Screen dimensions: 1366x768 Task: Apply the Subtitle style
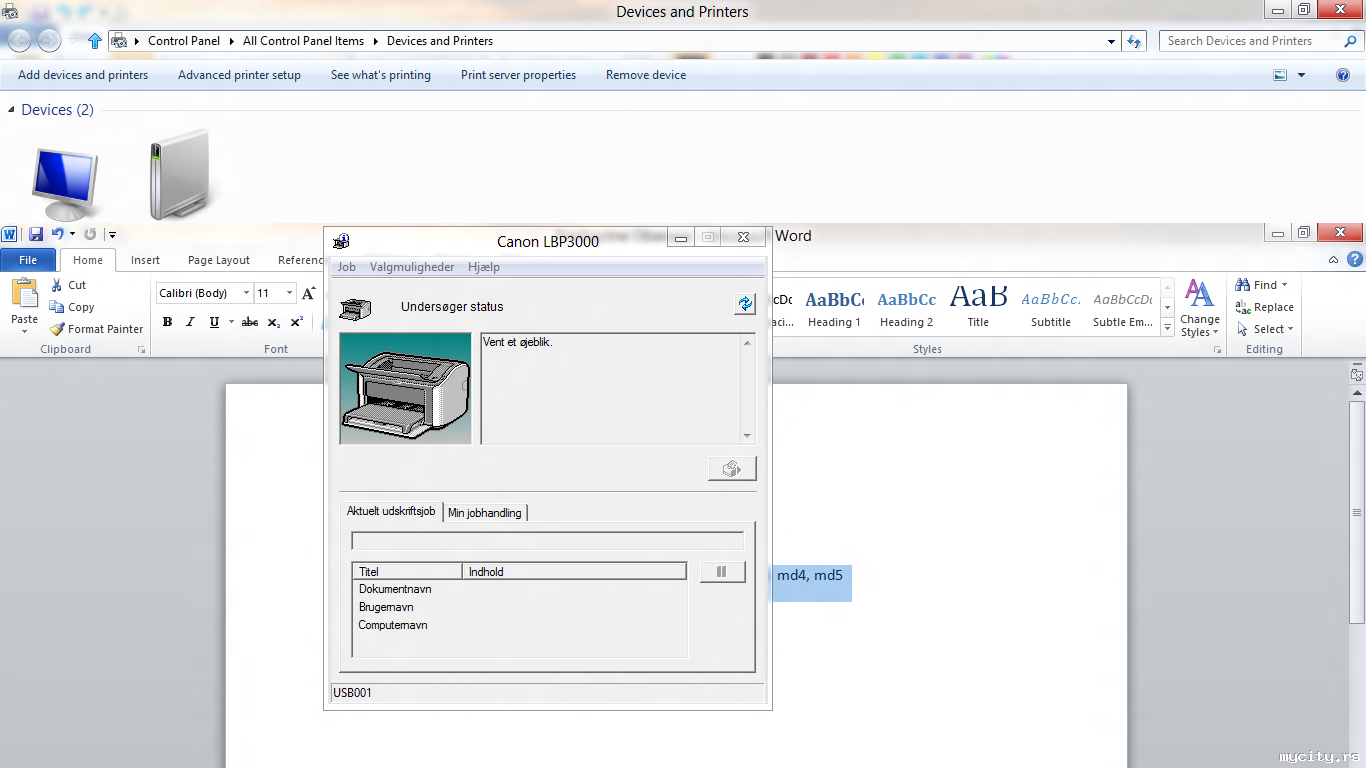point(1050,308)
